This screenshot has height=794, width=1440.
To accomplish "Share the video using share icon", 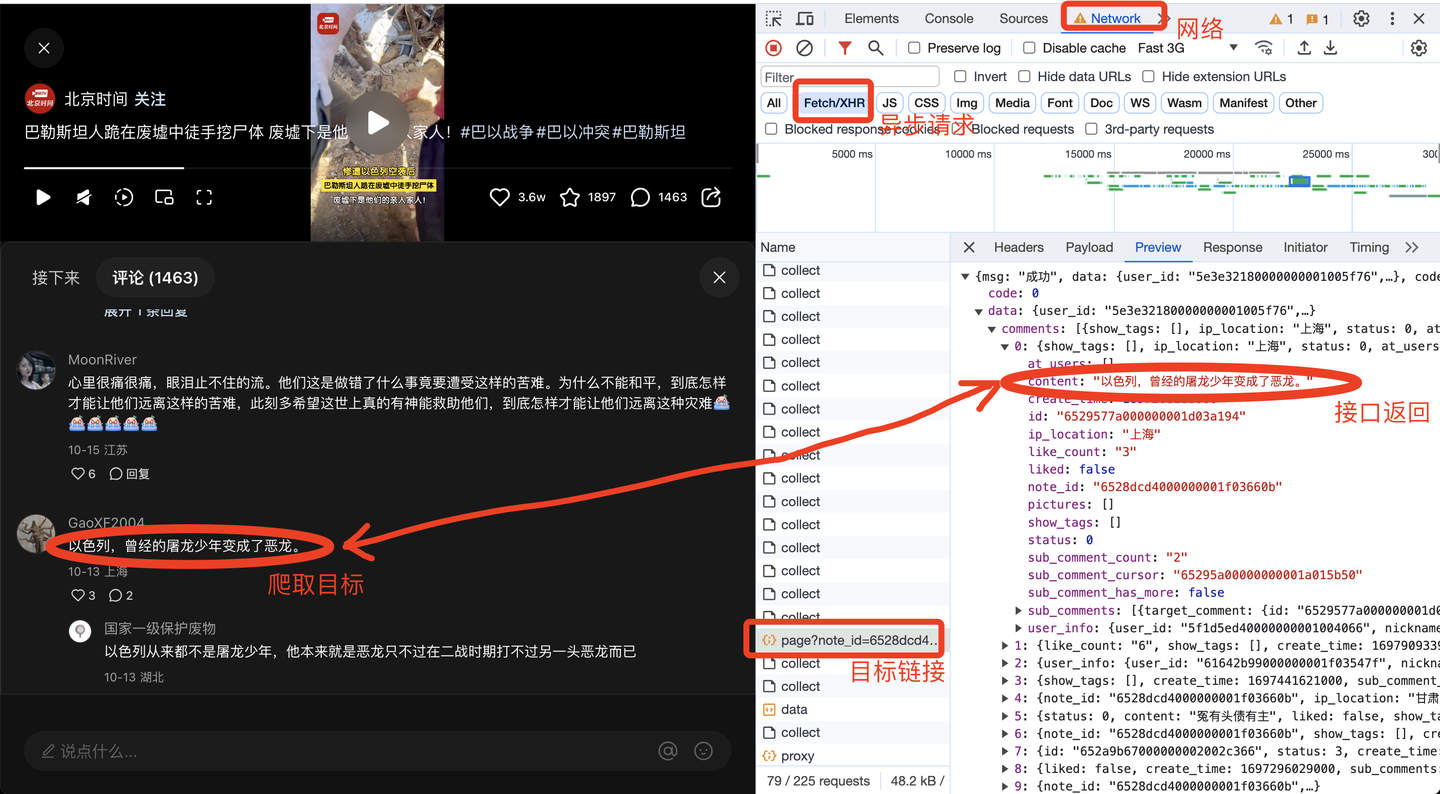I will tap(711, 198).
